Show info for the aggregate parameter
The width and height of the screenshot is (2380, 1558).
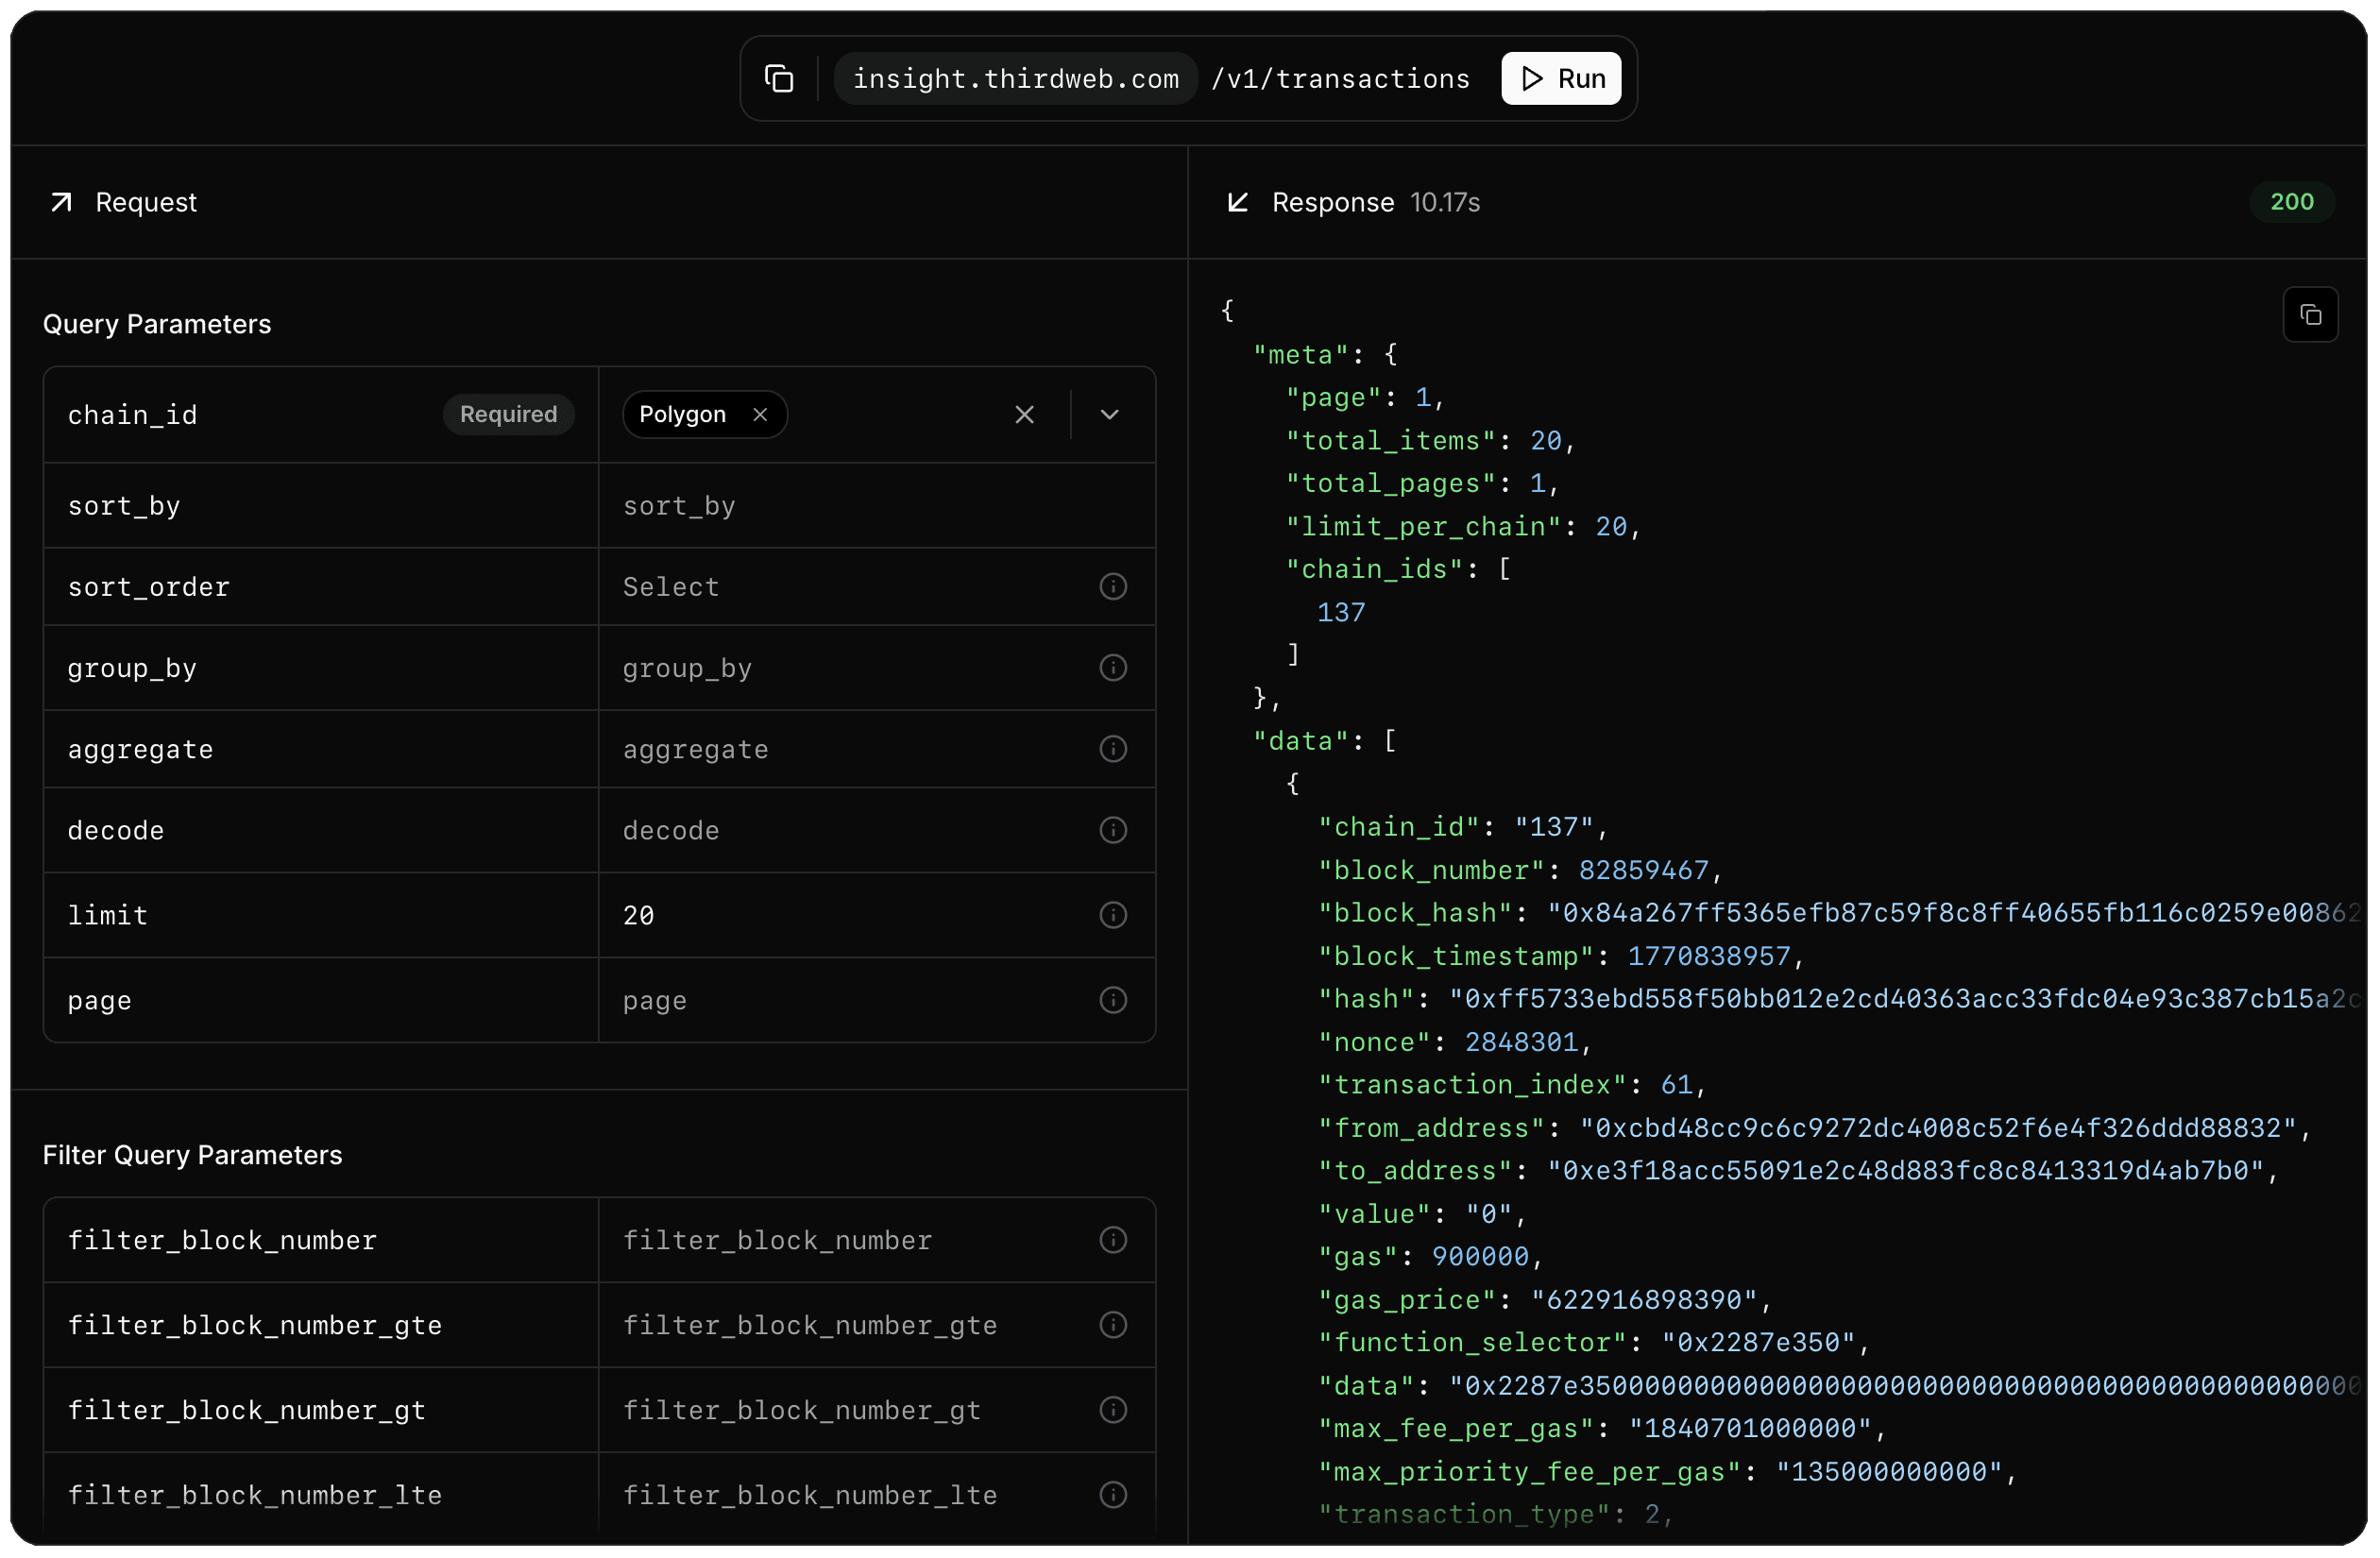[1113, 749]
